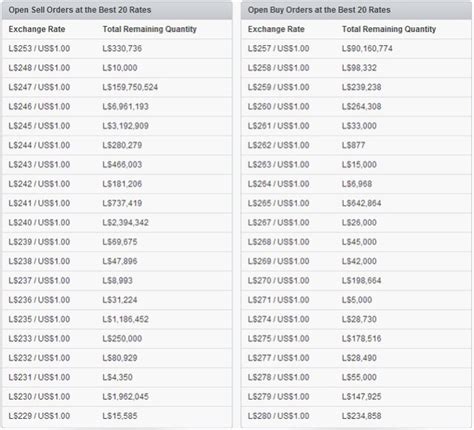This screenshot has width=474, height=430.
Task: Select the L$240 sell rate row
Action: [x=117, y=223]
